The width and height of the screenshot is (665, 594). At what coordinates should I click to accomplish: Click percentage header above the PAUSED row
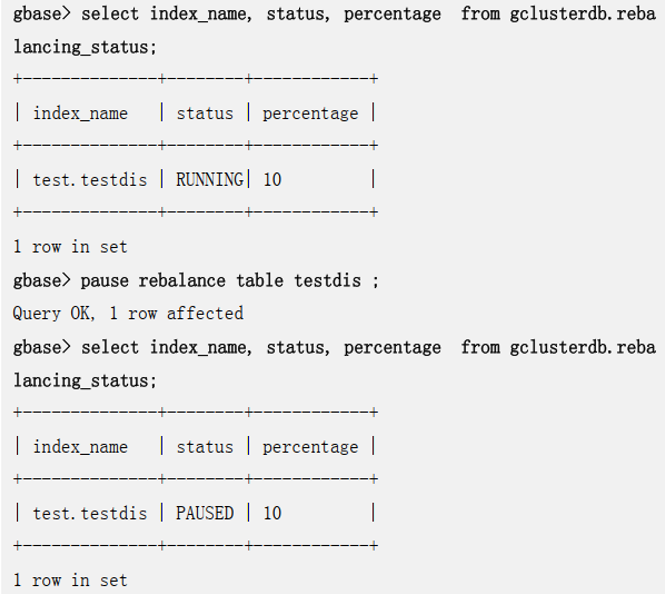310,447
